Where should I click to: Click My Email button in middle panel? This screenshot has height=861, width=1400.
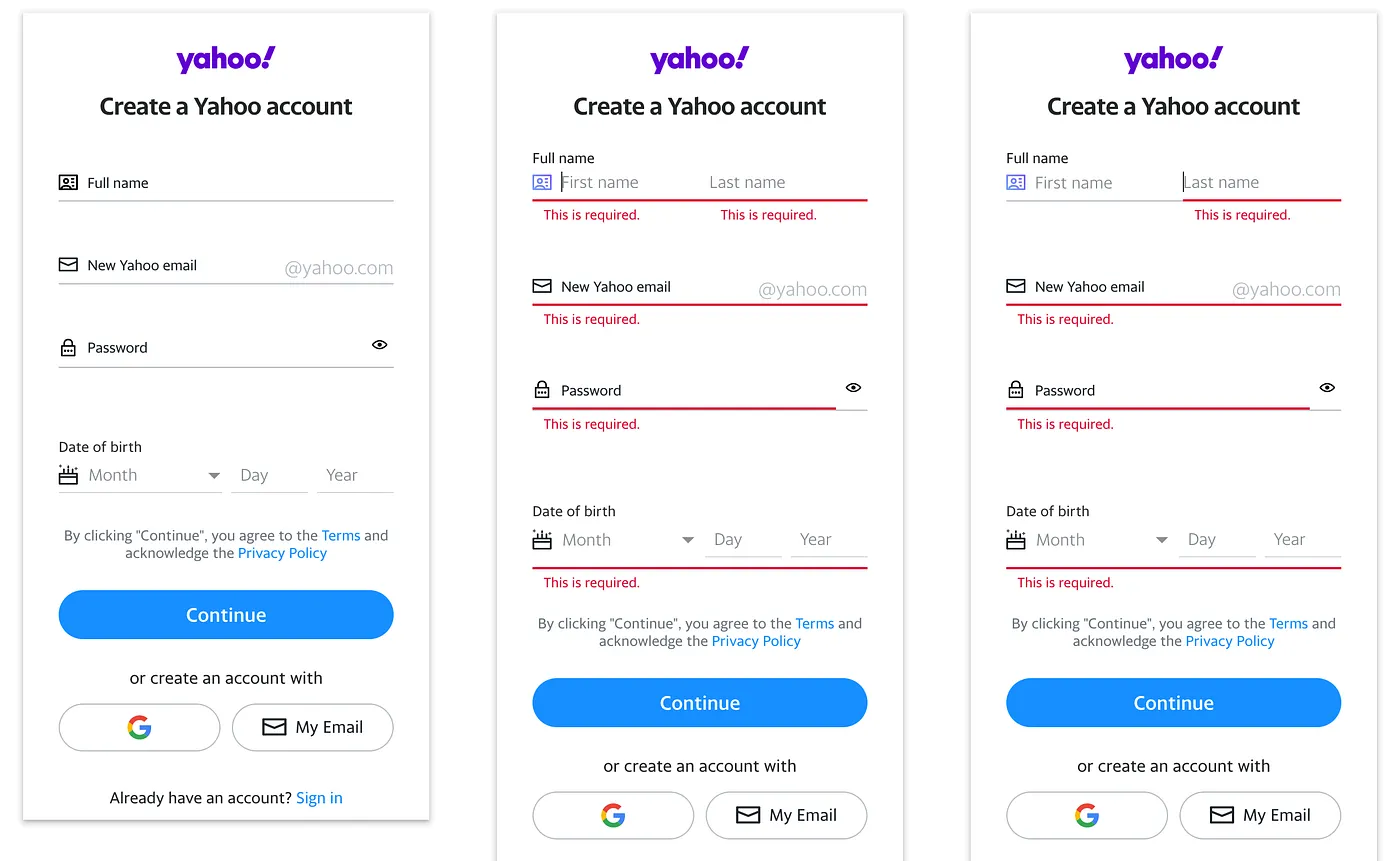pos(786,815)
